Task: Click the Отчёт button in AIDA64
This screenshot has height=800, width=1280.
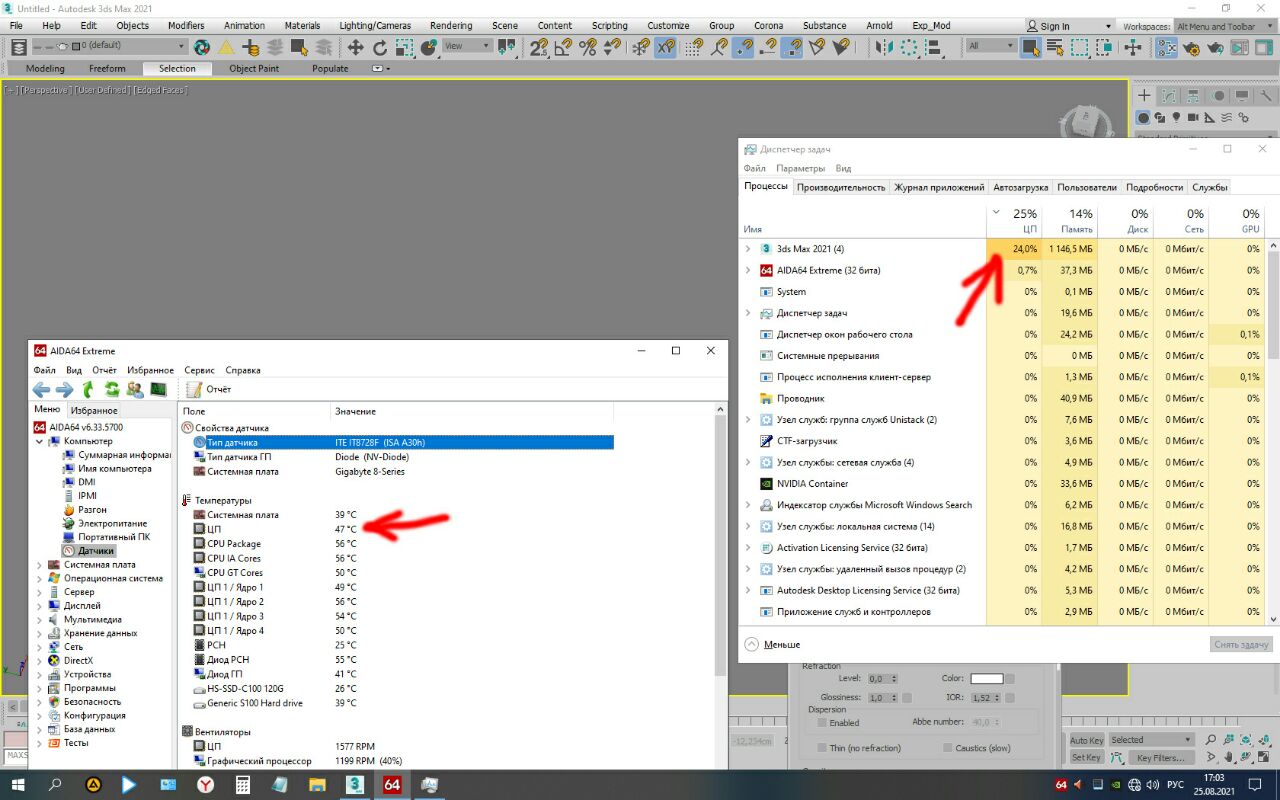Action: click(x=208, y=389)
